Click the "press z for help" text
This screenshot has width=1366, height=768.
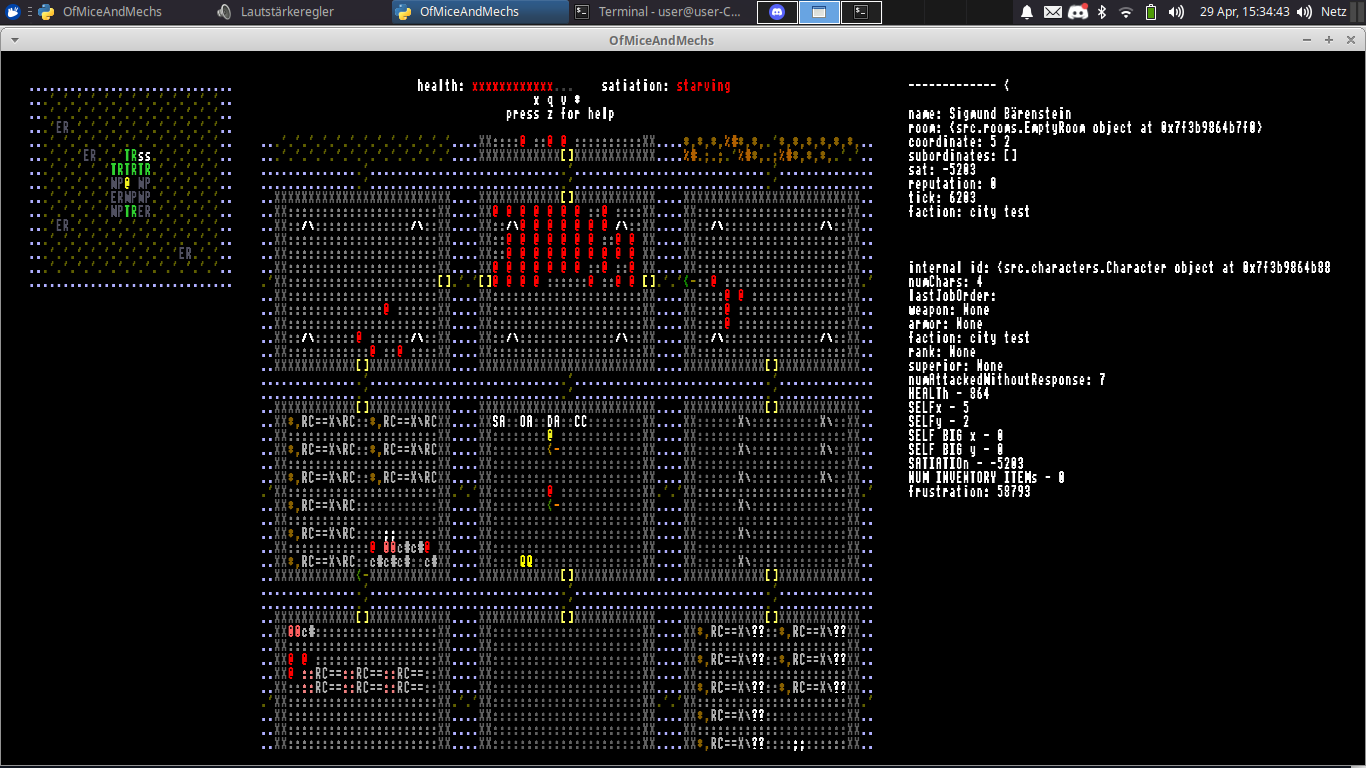pos(560,114)
